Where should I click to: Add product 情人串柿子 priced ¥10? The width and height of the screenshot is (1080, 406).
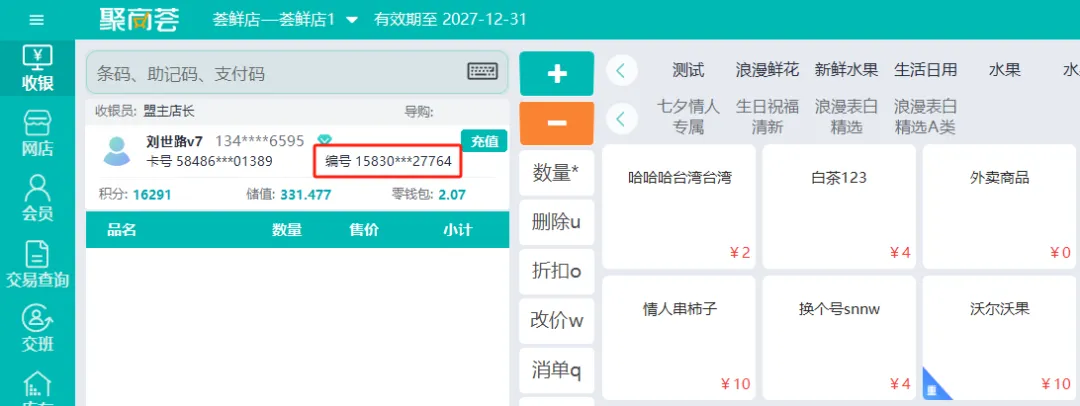pyautogui.click(x=679, y=338)
